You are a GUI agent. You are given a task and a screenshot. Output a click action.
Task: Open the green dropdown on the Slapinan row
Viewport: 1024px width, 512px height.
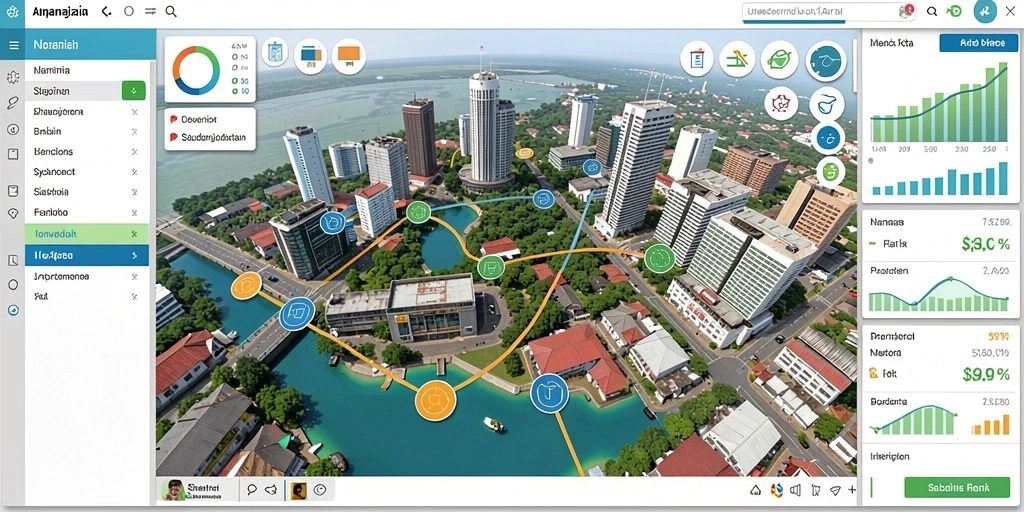tap(134, 91)
